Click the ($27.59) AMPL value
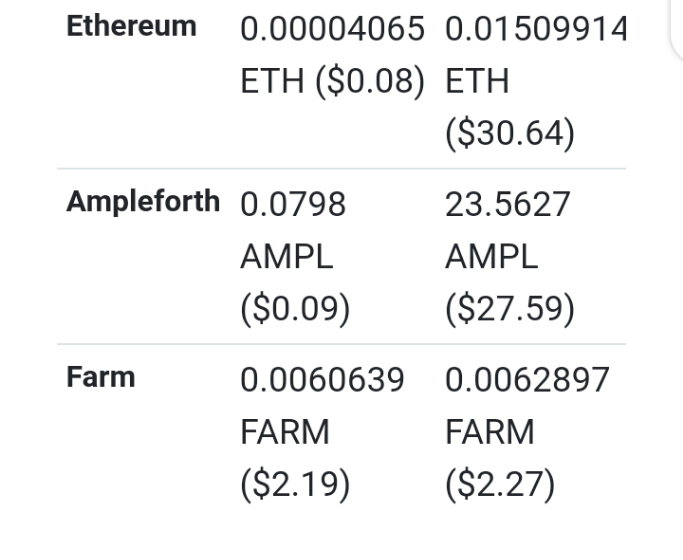This screenshot has height=560, width=683. [510, 309]
